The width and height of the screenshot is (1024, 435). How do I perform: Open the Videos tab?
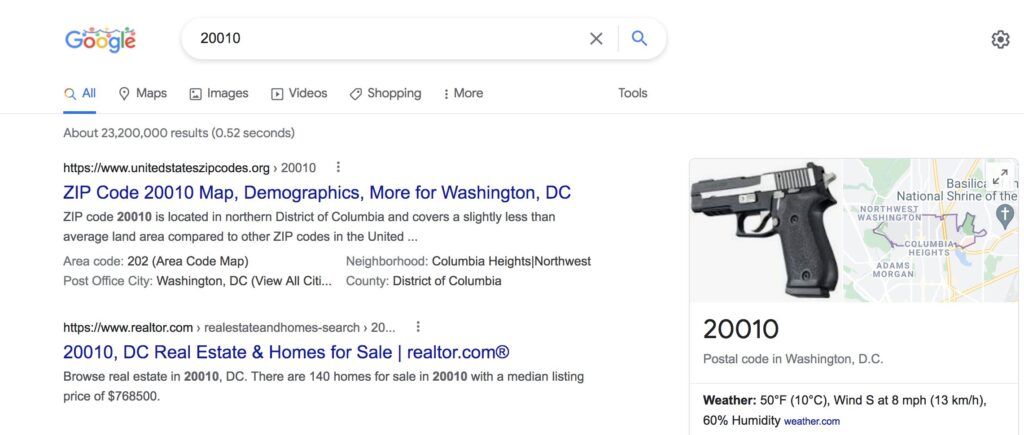(x=299, y=93)
